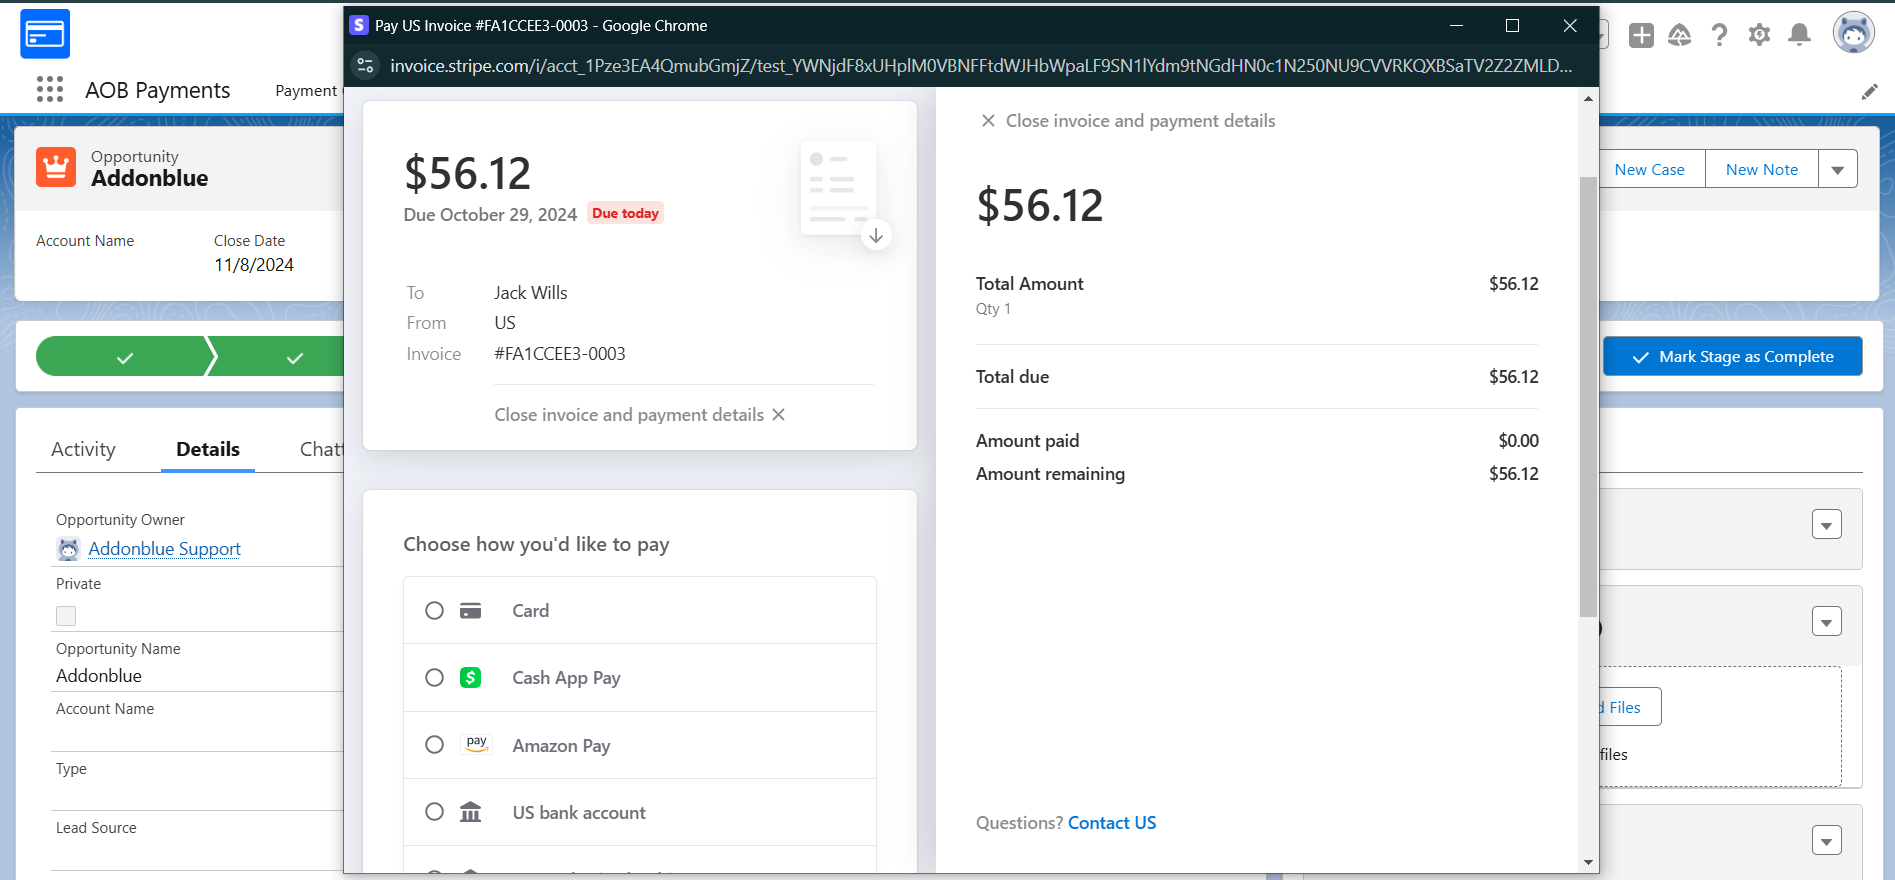Download invoice via the arrow icon
1895x880 pixels.
(876, 236)
